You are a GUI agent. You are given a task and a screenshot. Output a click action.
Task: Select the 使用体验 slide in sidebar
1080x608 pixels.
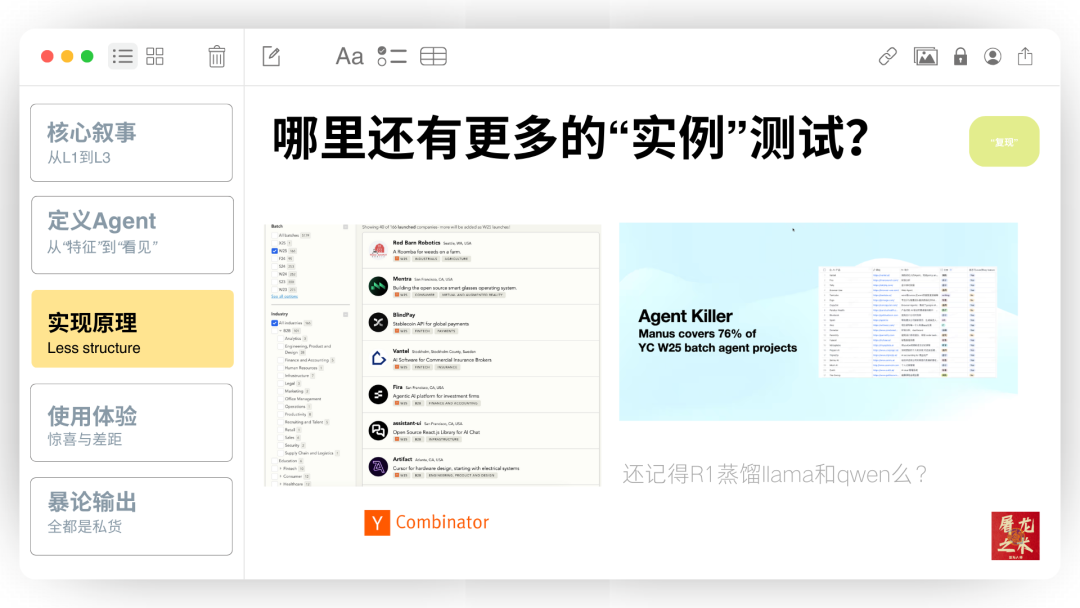tap(131, 422)
